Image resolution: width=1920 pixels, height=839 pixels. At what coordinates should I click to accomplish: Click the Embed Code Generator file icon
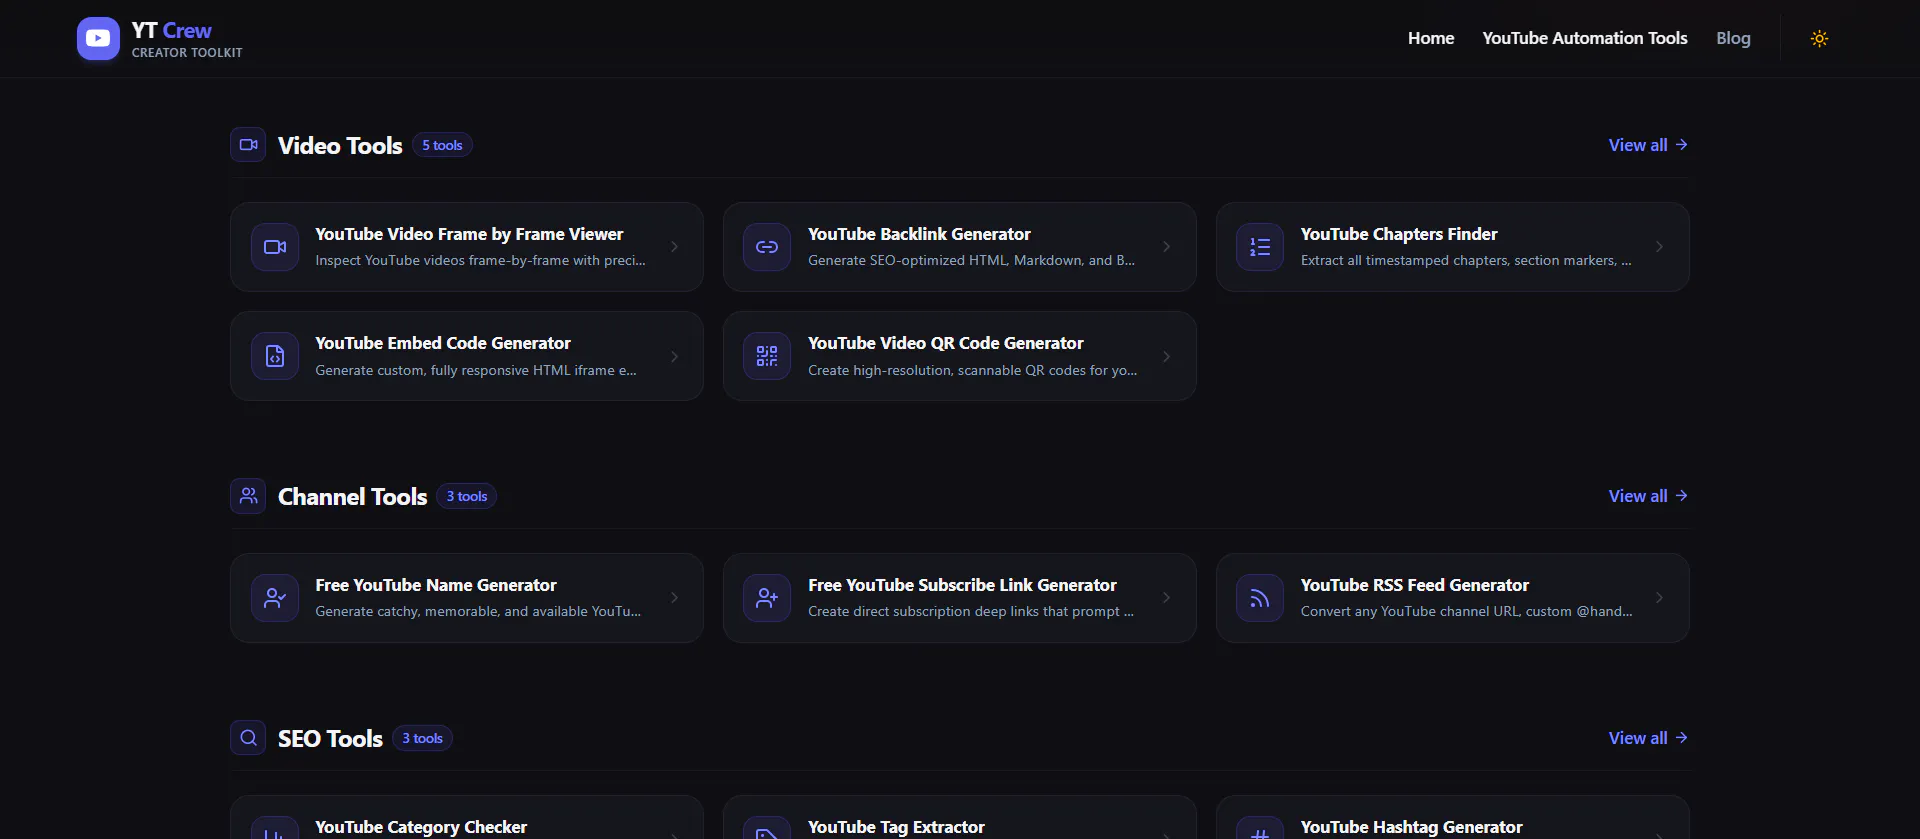tap(275, 356)
